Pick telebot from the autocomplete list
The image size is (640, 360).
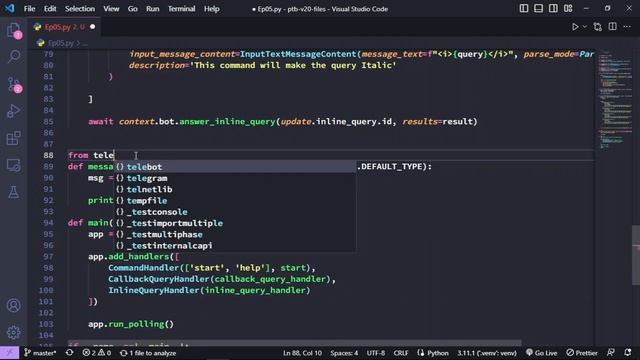click(236, 167)
